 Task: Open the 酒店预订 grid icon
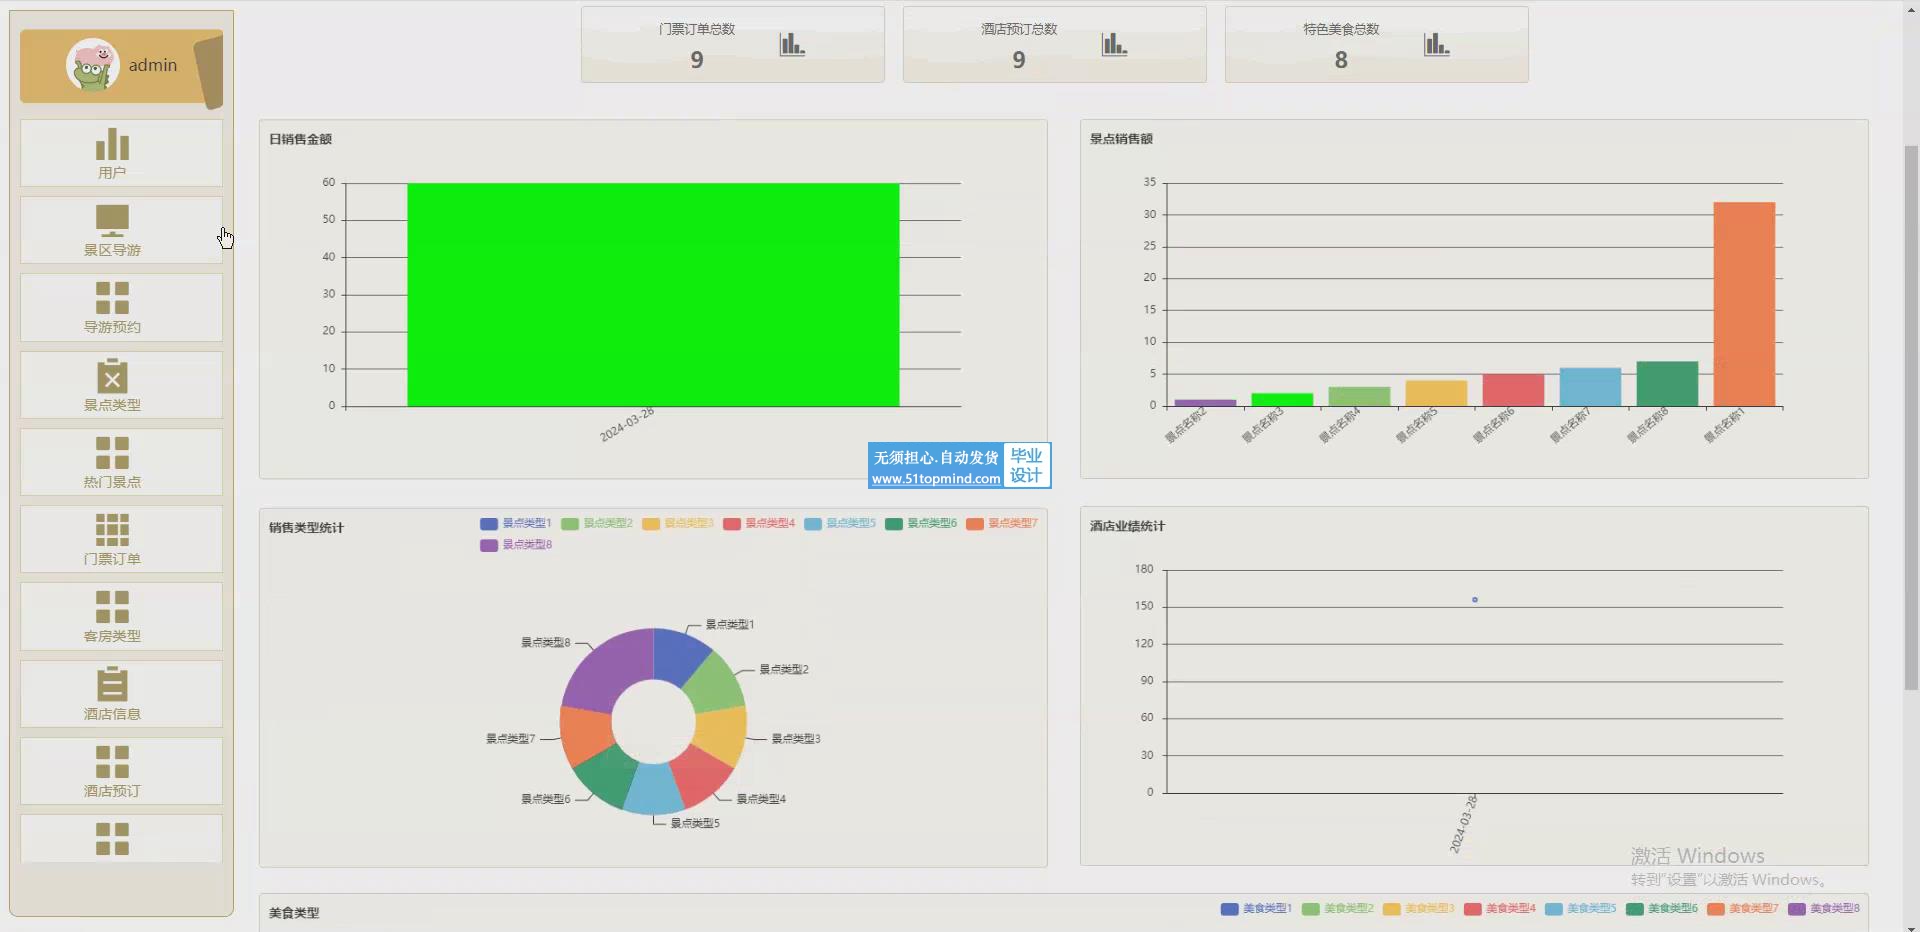point(112,762)
